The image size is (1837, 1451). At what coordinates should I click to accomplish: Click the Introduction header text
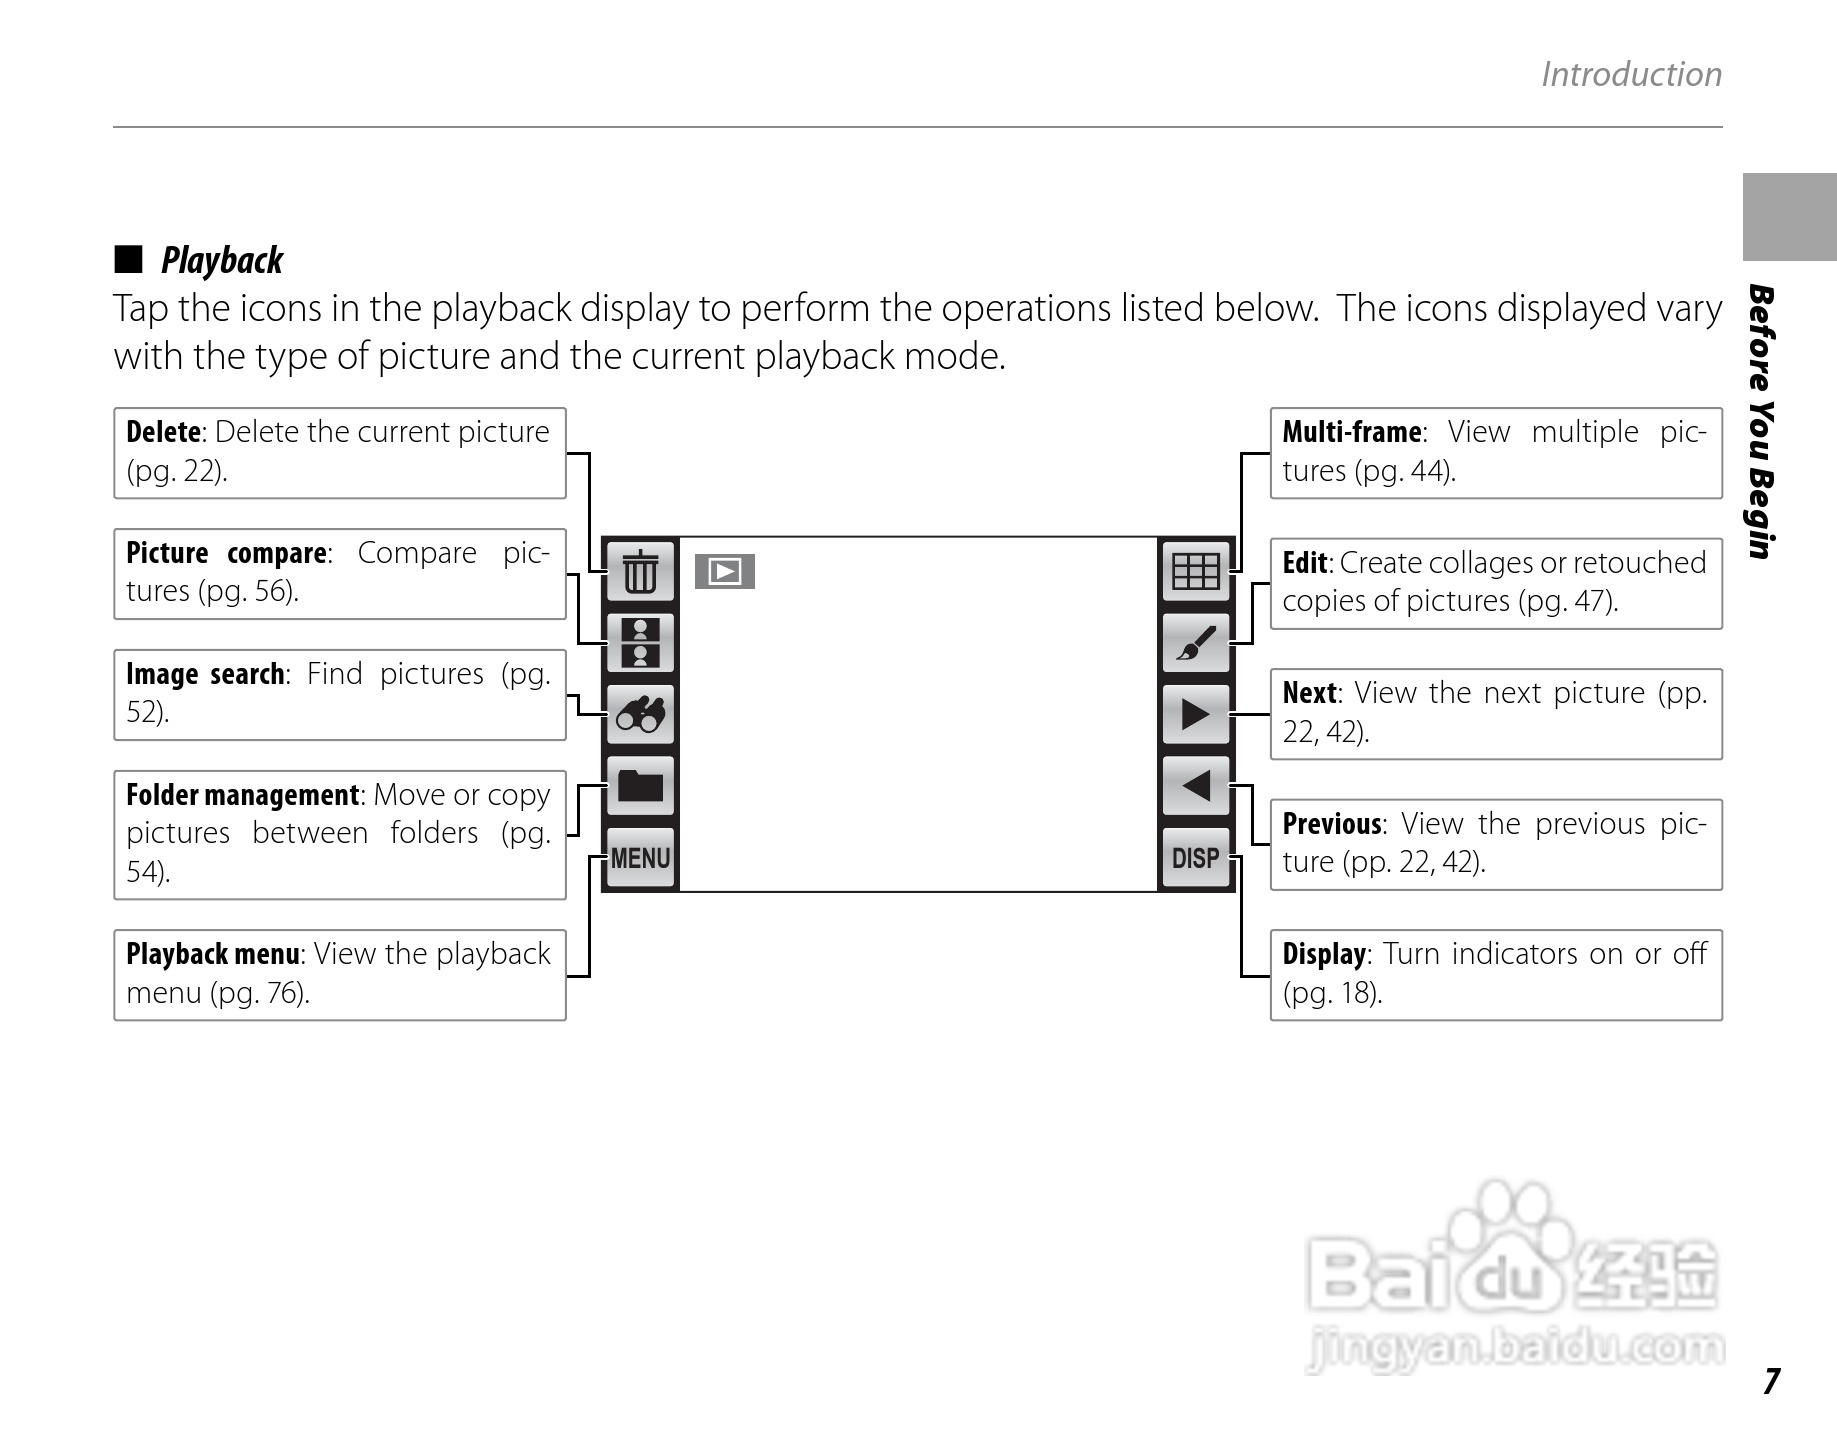pyautogui.click(x=1631, y=75)
